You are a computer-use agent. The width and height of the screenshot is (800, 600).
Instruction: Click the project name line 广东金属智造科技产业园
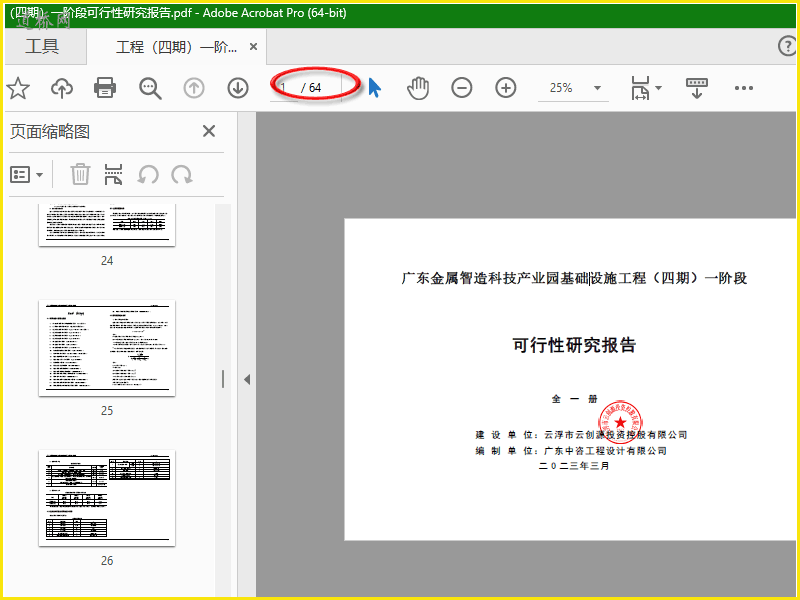pyautogui.click(x=574, y=279)
